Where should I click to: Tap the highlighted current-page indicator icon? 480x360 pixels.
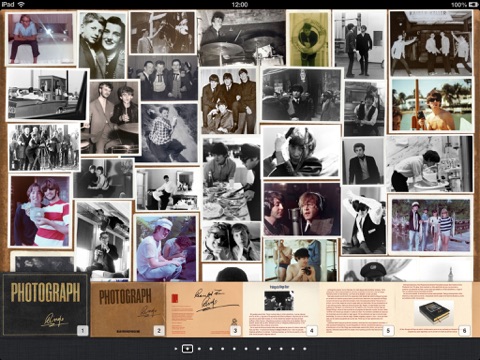187,349
